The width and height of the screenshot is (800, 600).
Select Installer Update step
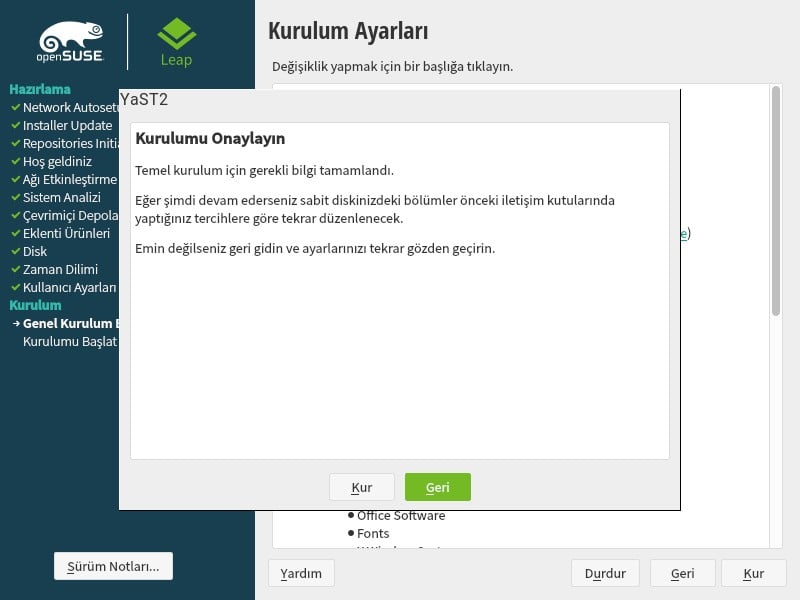pyautogui.click(x=67, y=126)
